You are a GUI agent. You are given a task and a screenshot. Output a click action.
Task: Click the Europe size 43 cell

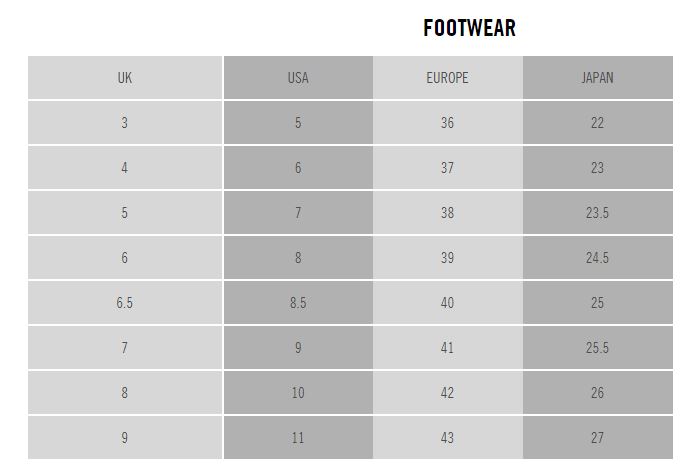448,437
